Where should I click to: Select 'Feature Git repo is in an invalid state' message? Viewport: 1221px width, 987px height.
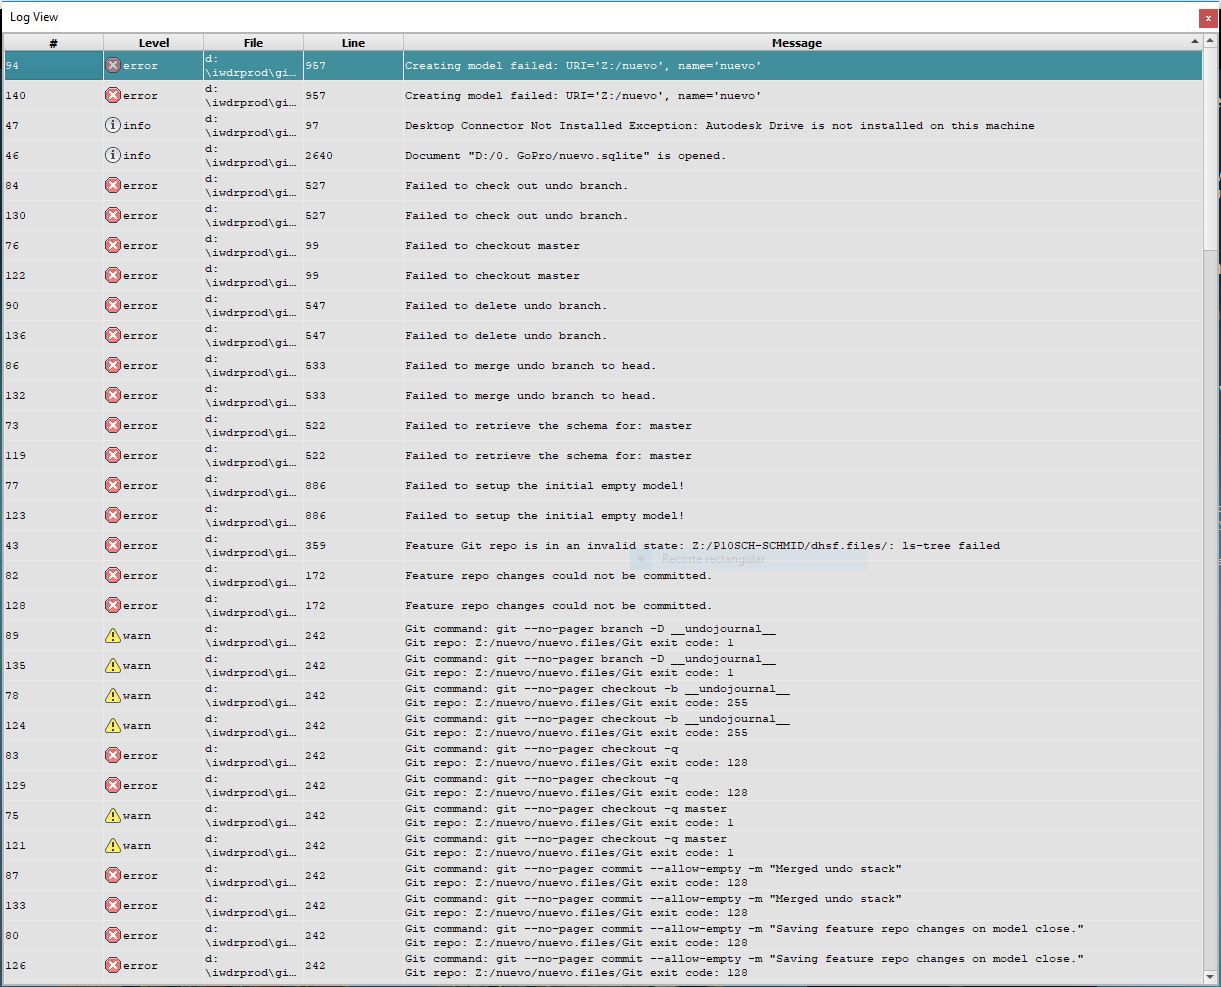pyautogui.click(x=702, y=545)
